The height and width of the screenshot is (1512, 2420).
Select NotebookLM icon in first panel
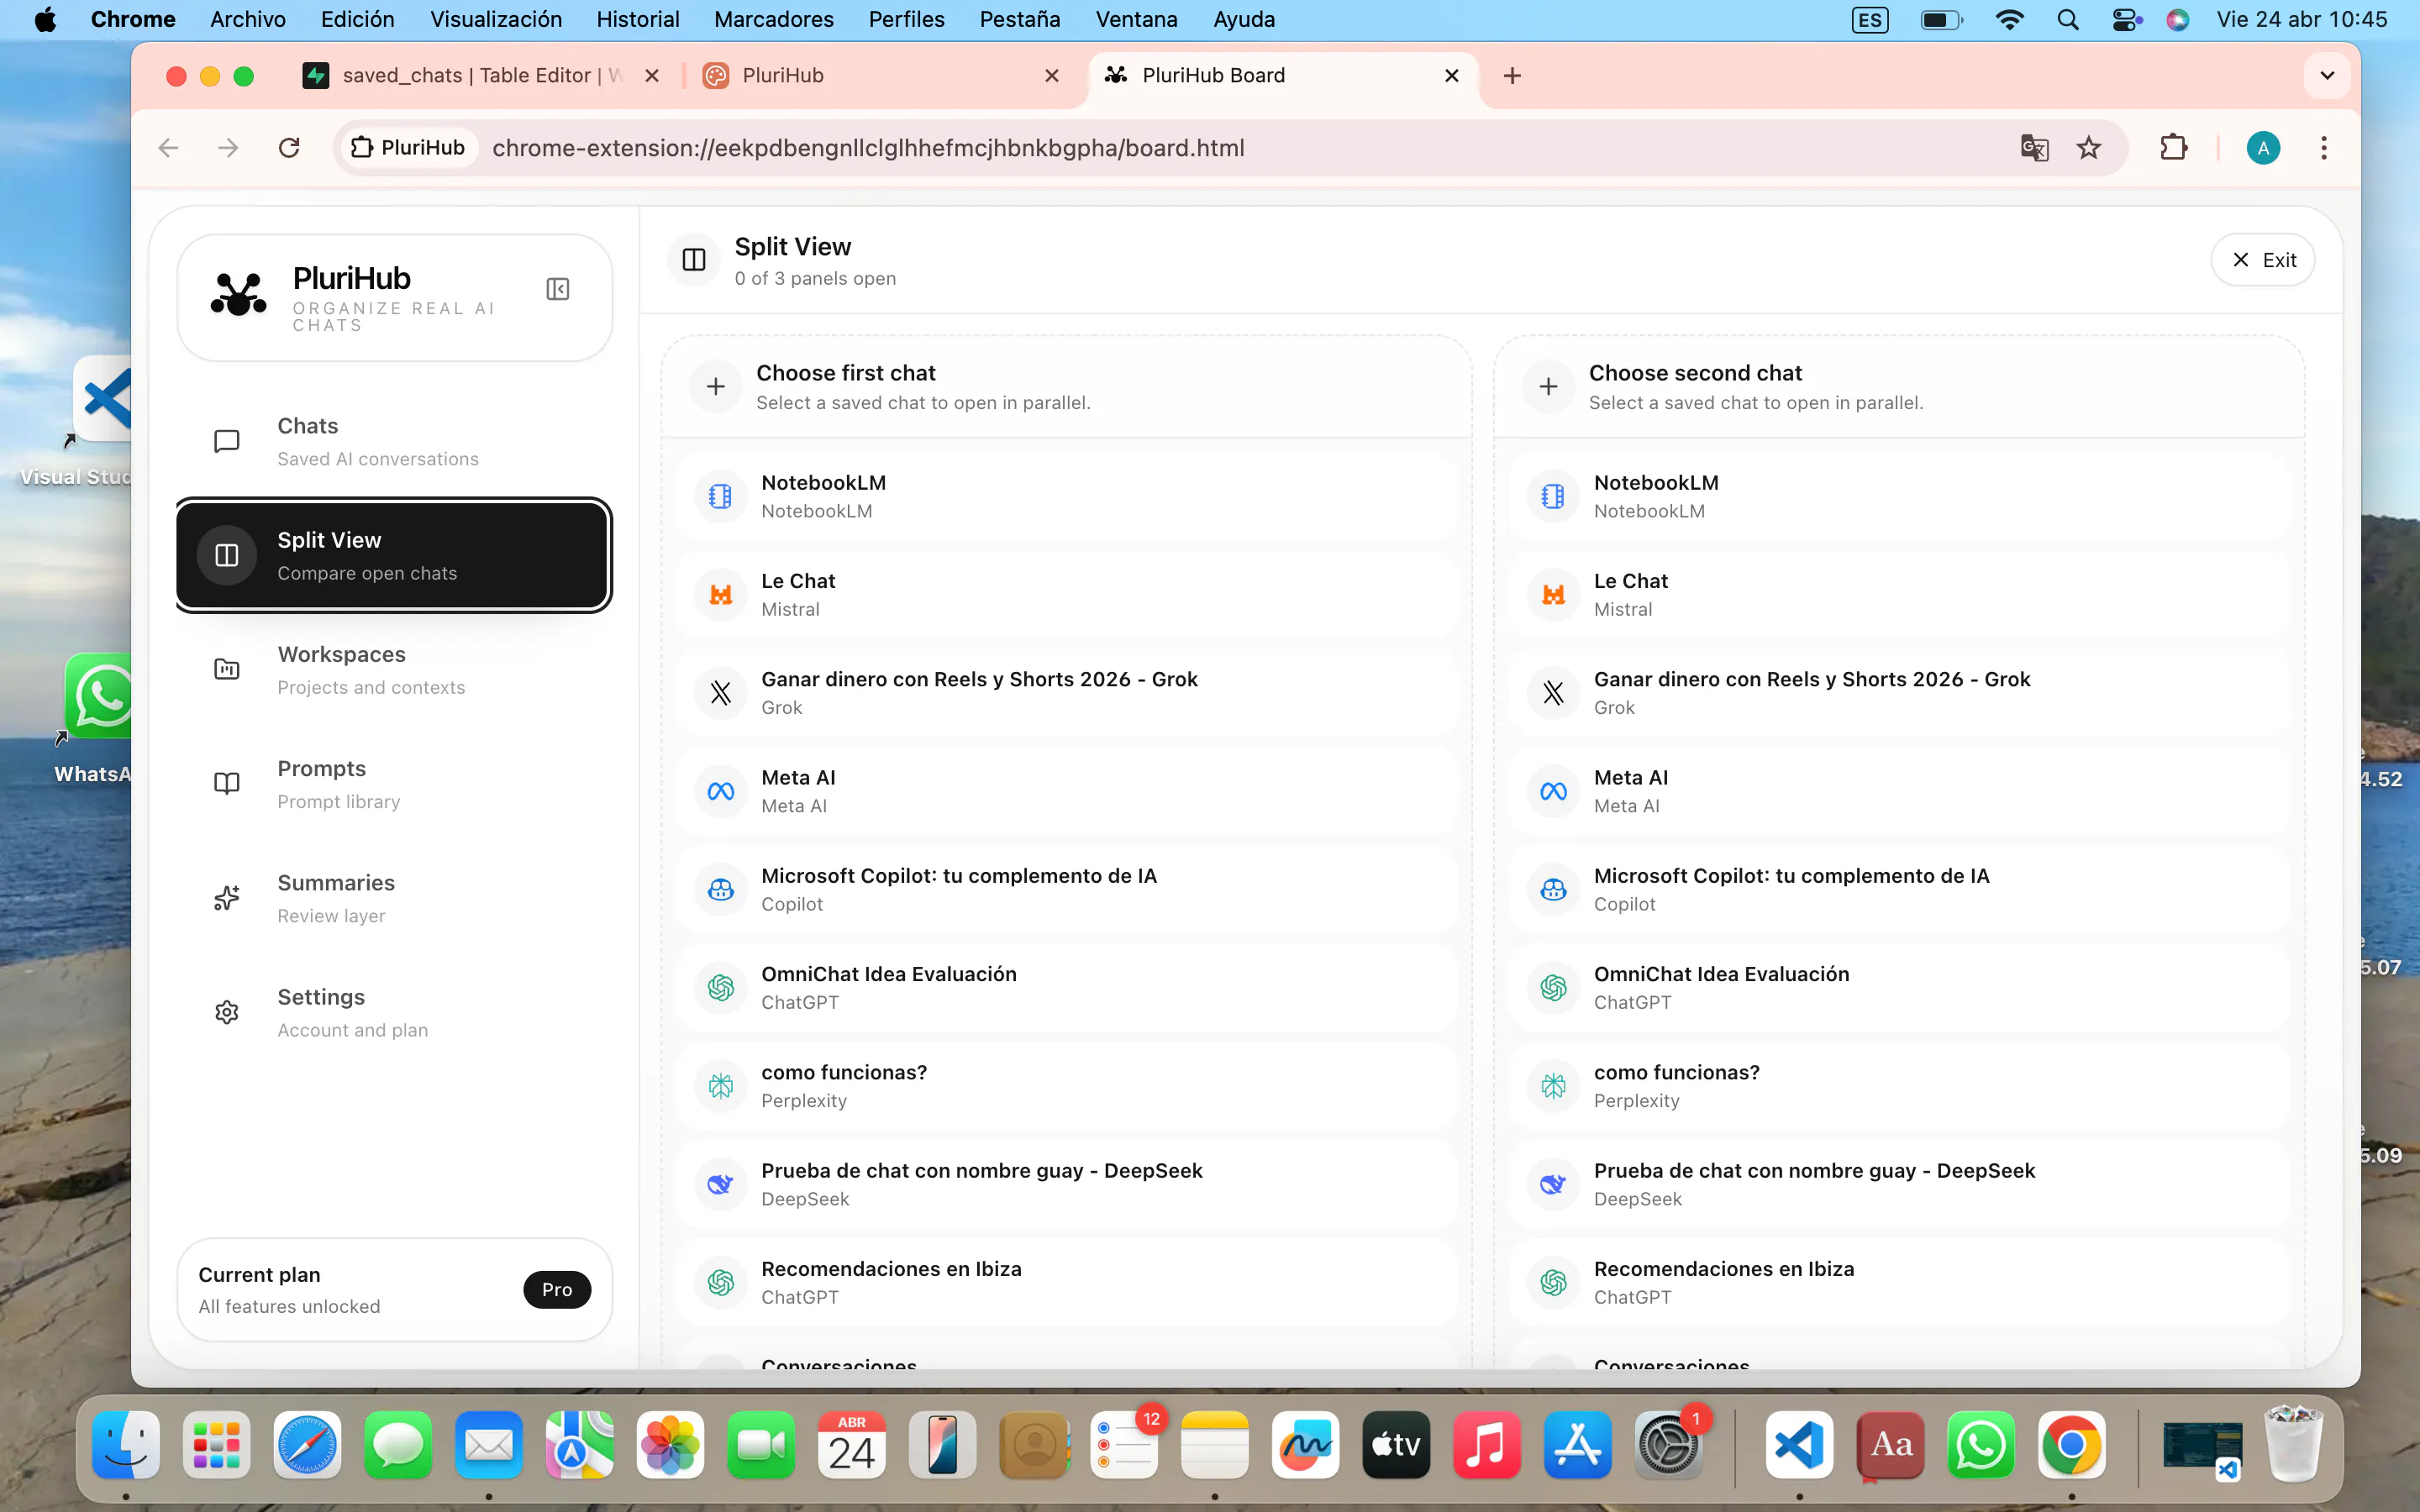coord(720,496)
